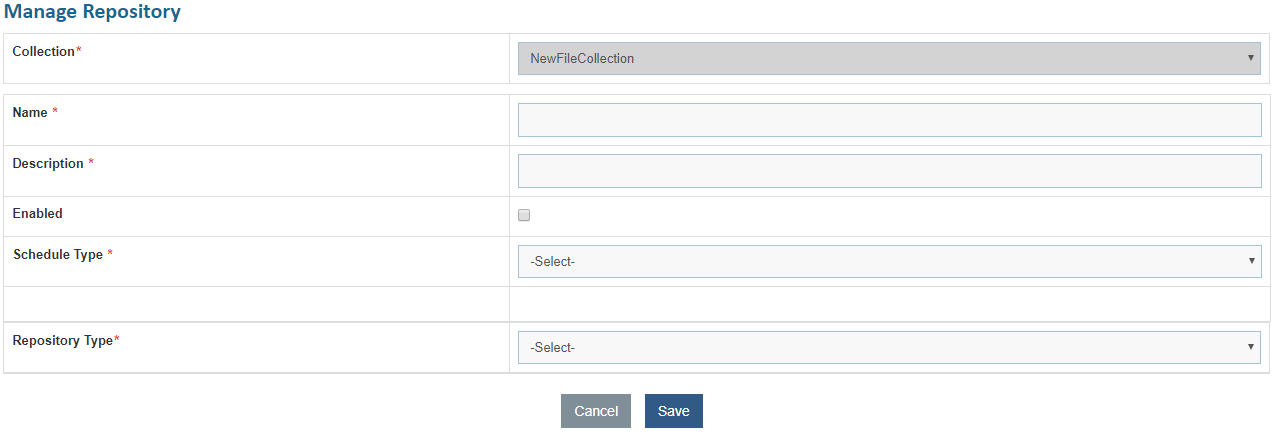
Task: Click the Collection field label
Action: point(44,52)
